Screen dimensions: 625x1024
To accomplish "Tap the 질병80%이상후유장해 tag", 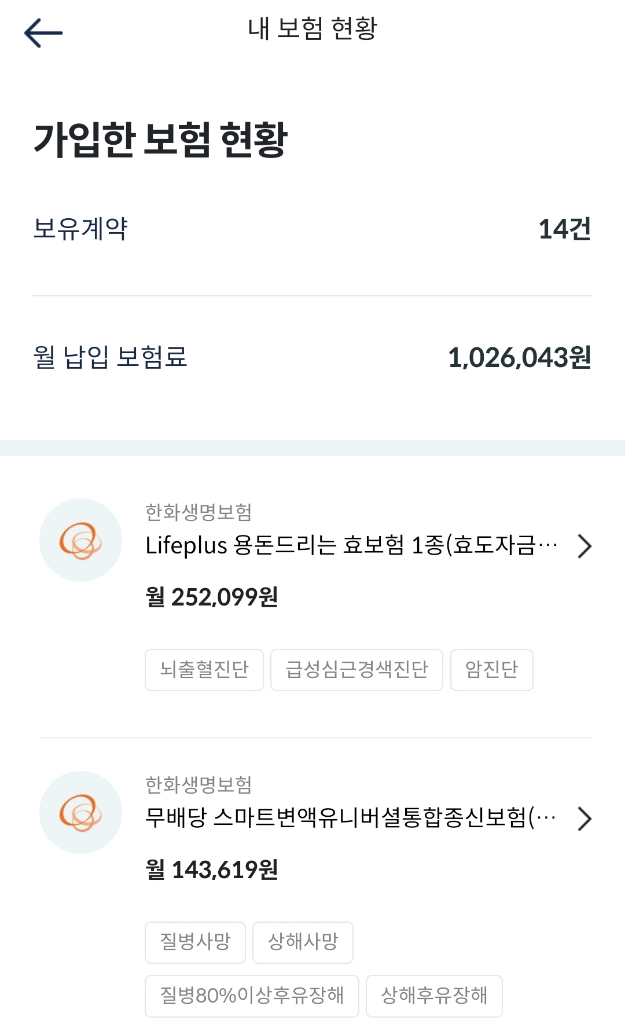I will pyautogui.click(x=252, y=996).
